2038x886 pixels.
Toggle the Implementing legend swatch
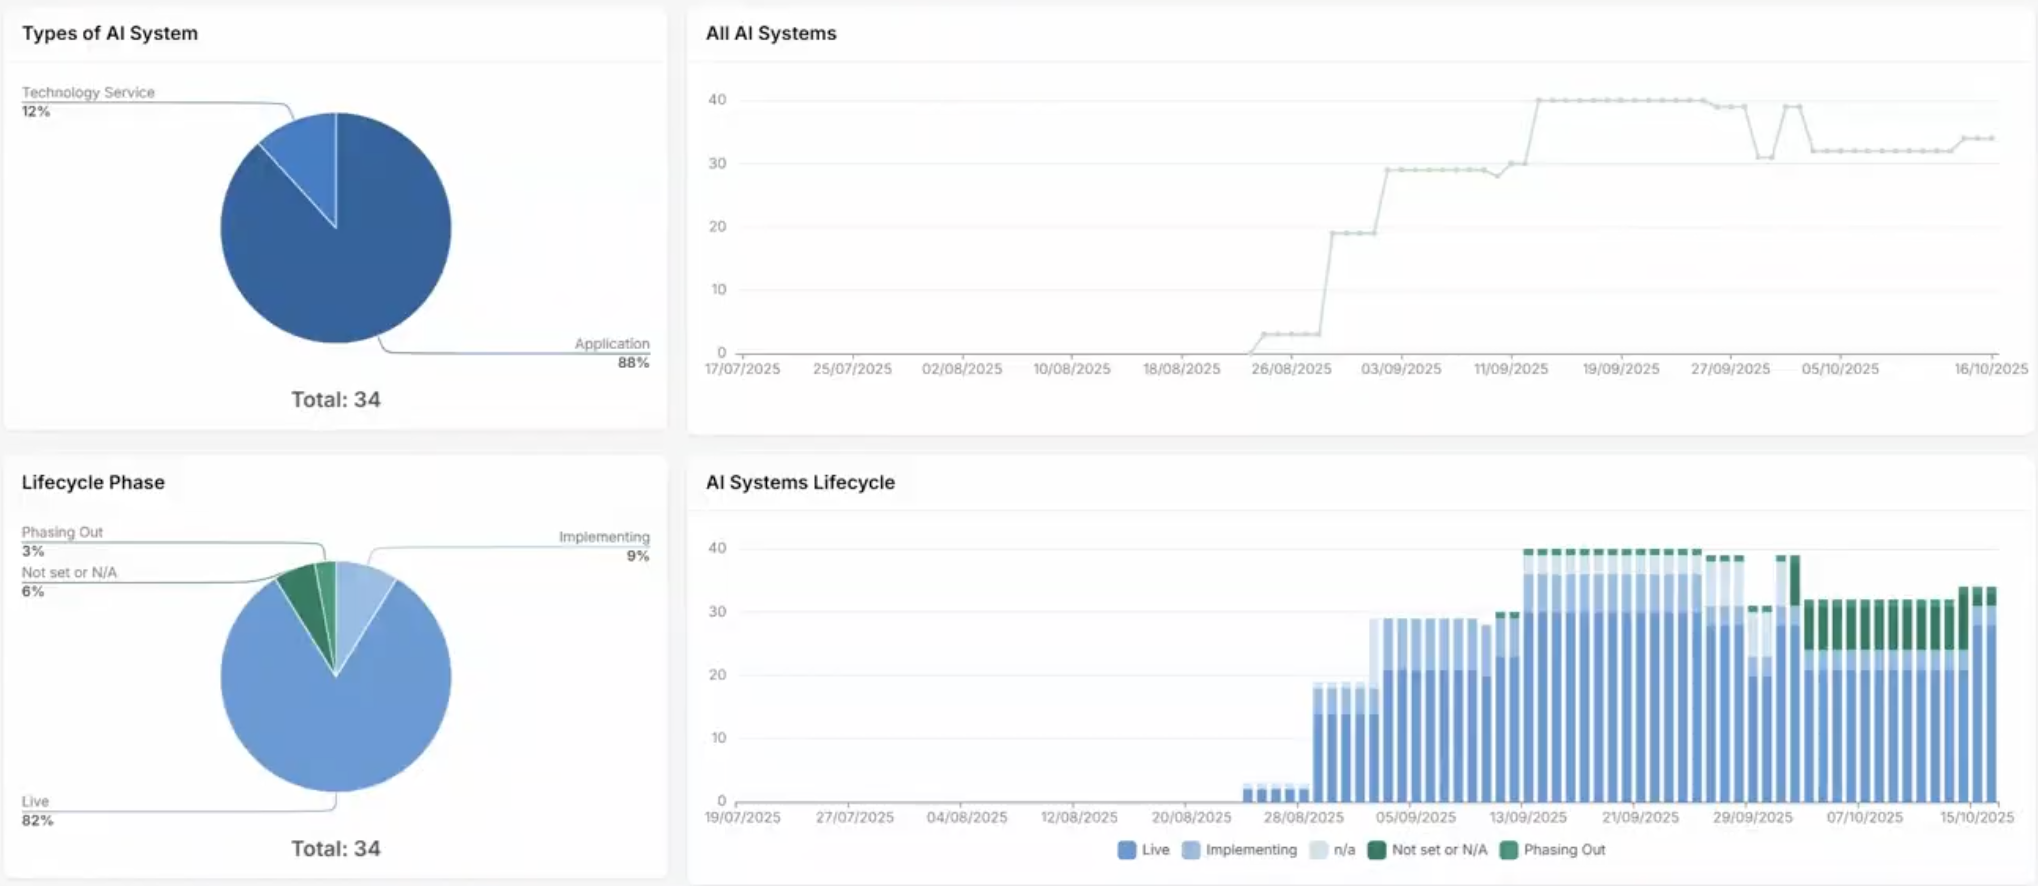(1191, 850)
